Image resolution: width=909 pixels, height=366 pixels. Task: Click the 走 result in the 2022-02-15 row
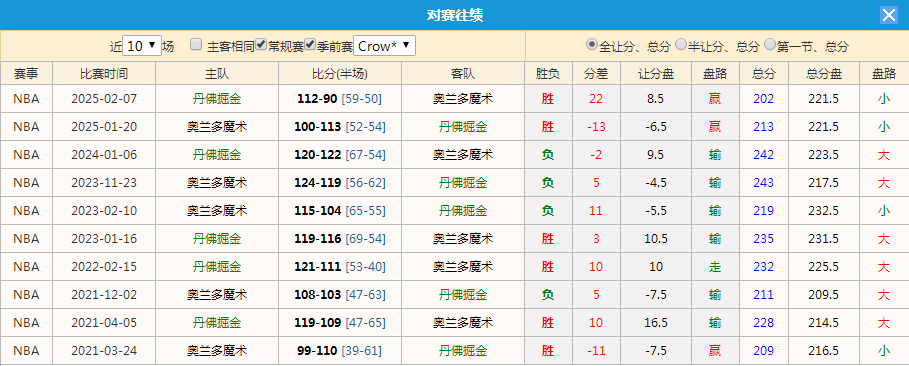[x=715, y=267]
